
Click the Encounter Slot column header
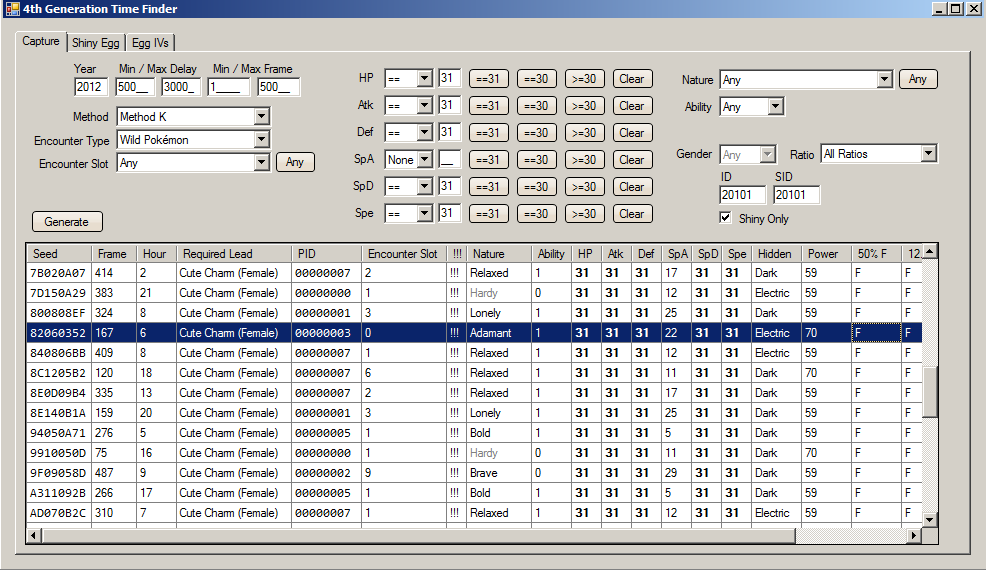point(404,254)
